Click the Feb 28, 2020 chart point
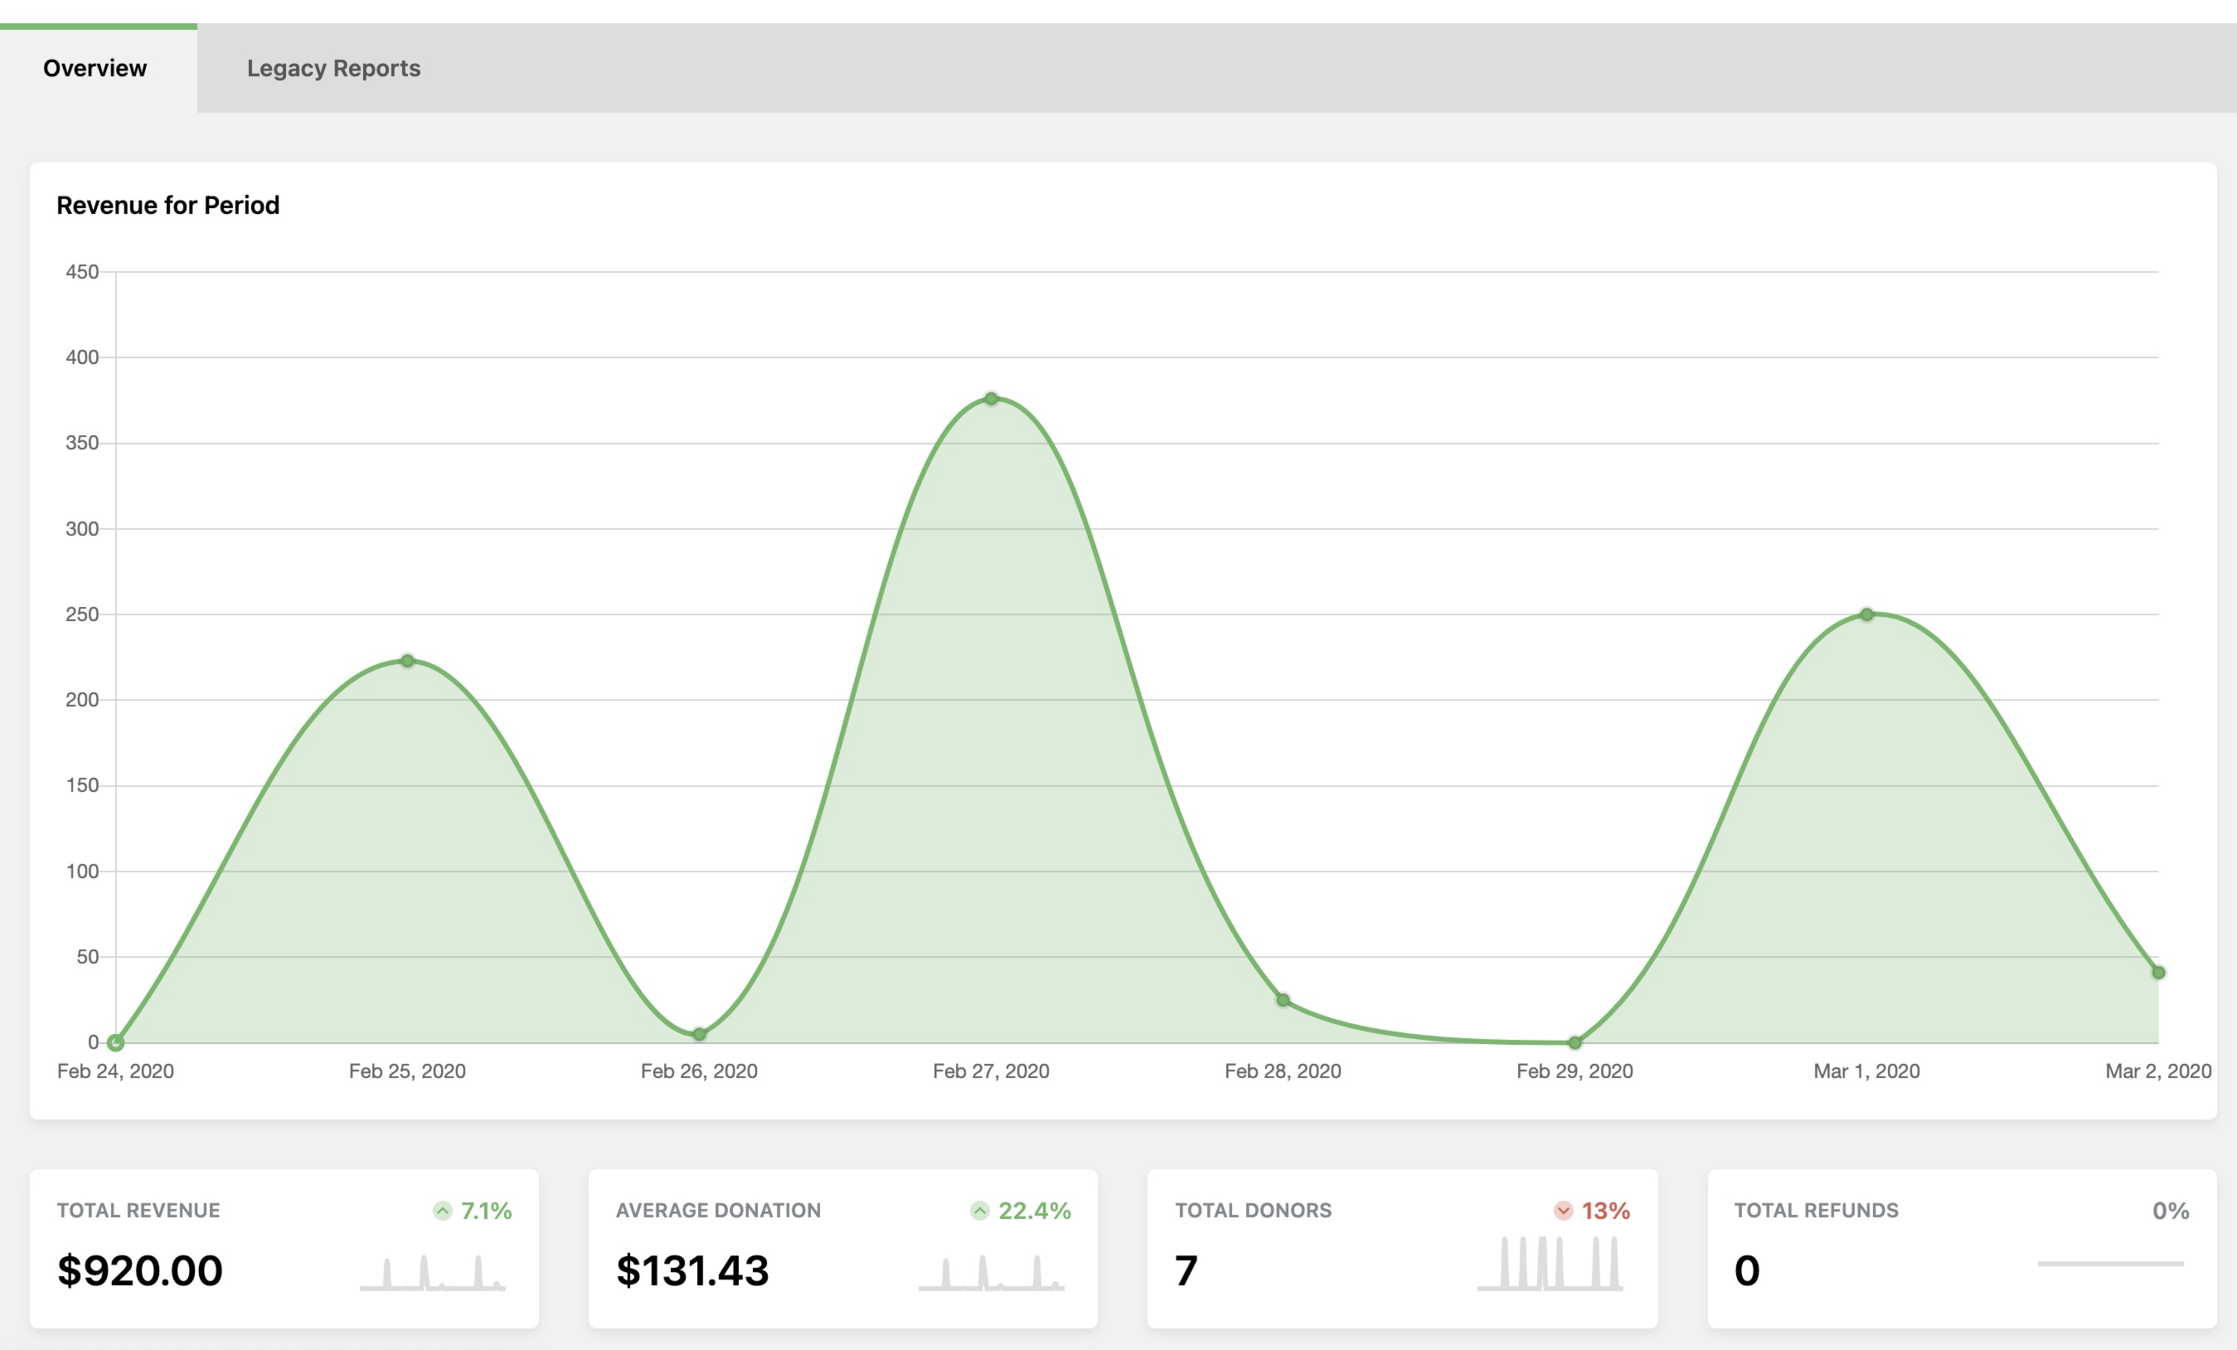2237x1350 pixels. point(1283,1000)
